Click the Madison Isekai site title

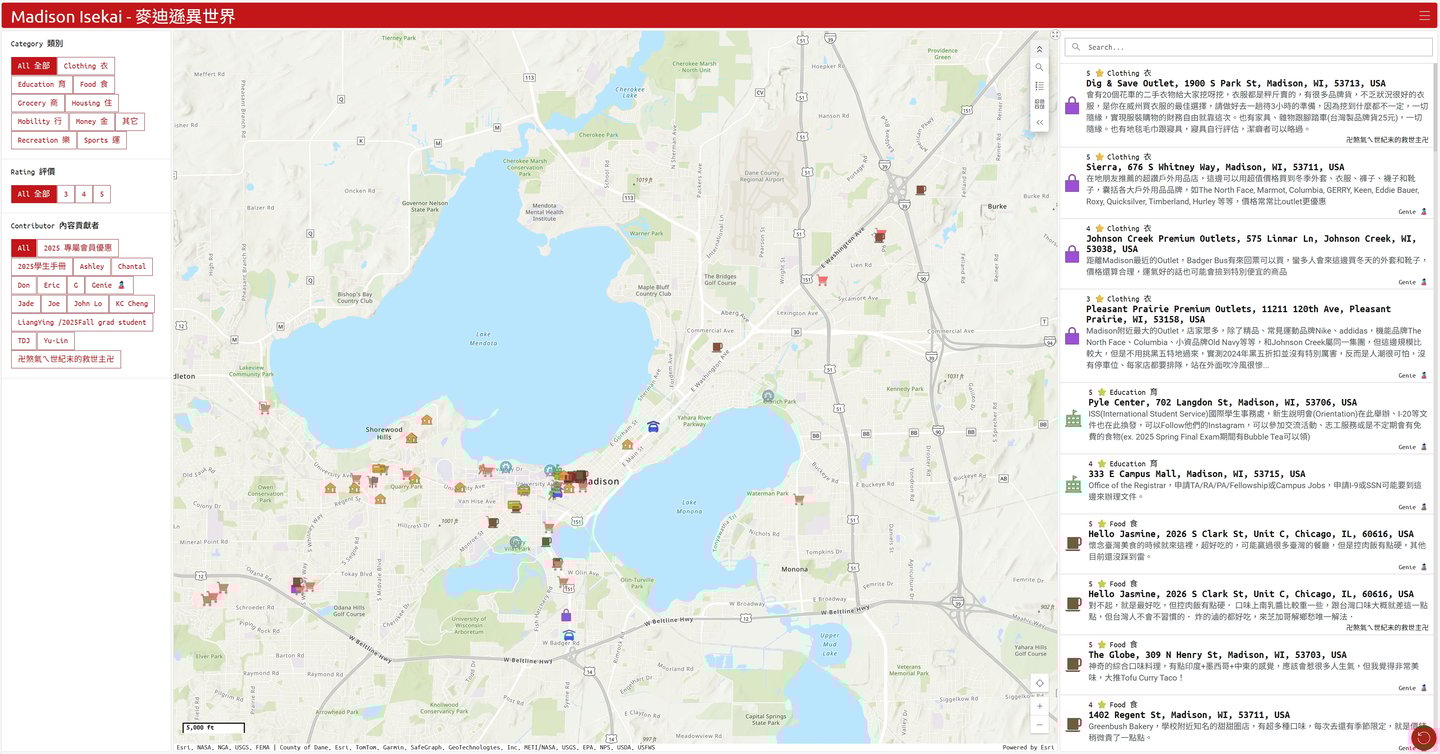pos(123,16)
